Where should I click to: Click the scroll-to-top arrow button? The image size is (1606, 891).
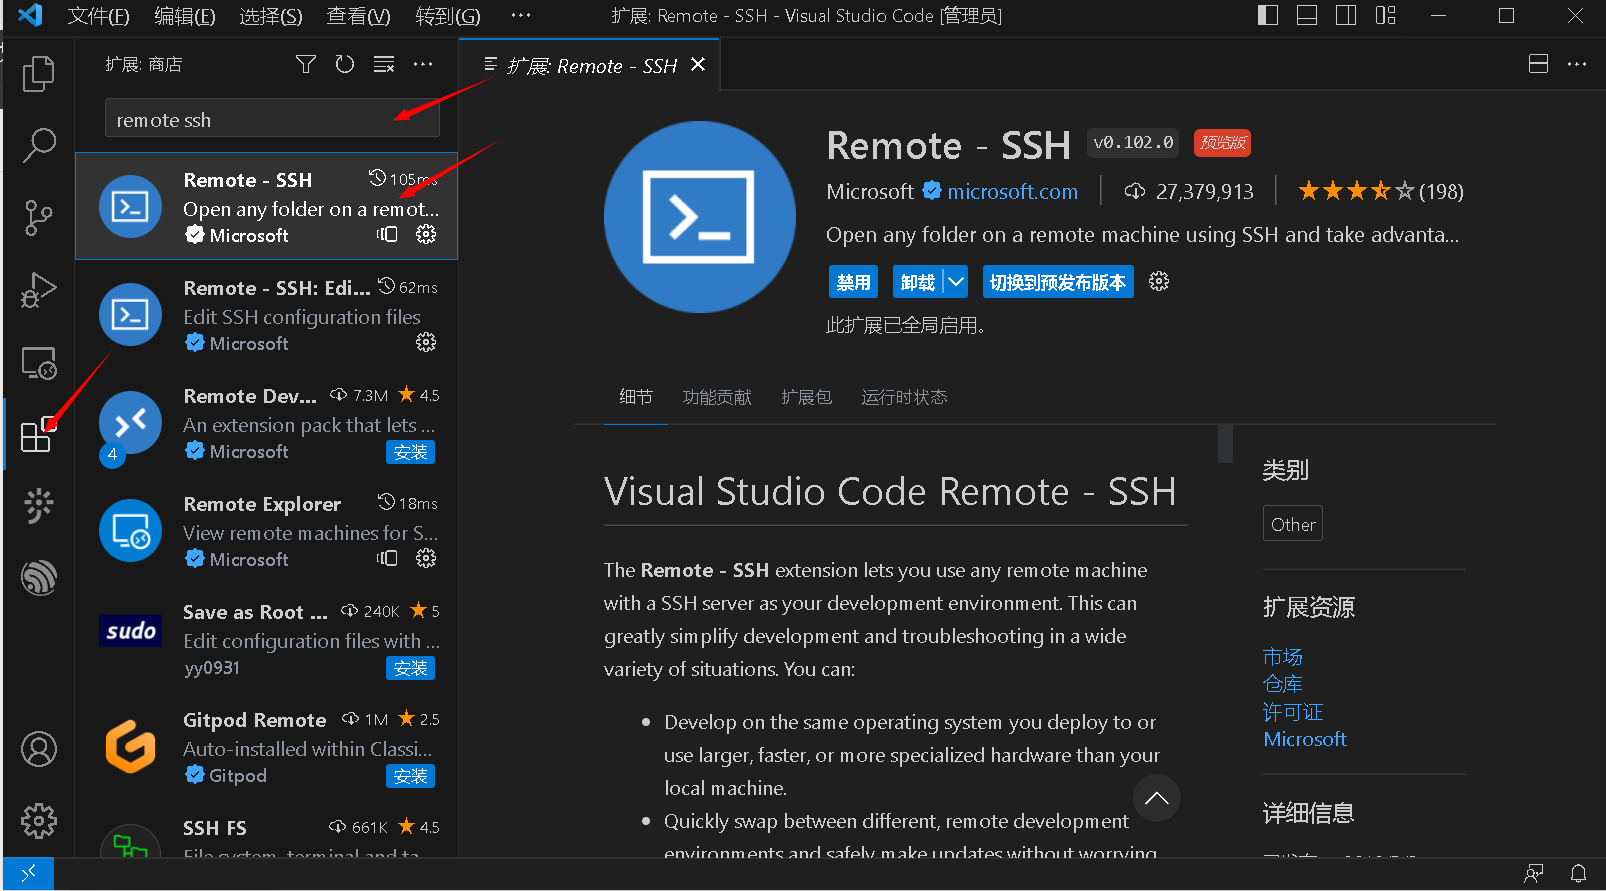click(x=1157, y=797)
